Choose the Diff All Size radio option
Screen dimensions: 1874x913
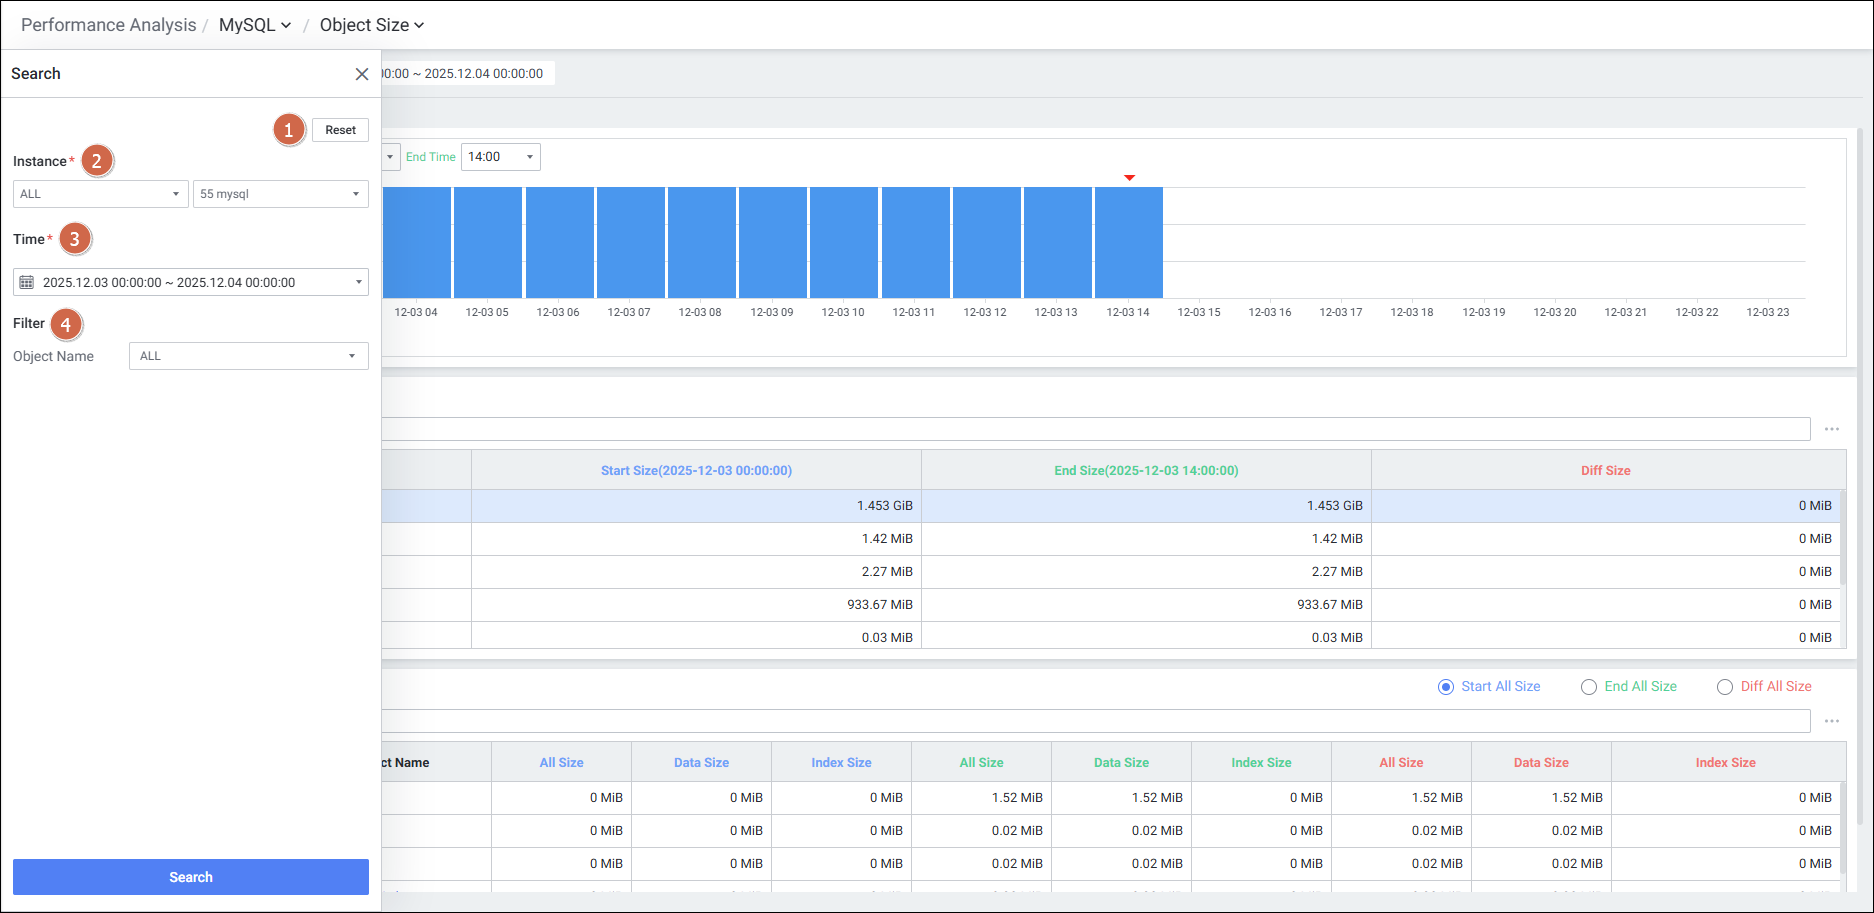(1725, 687)
